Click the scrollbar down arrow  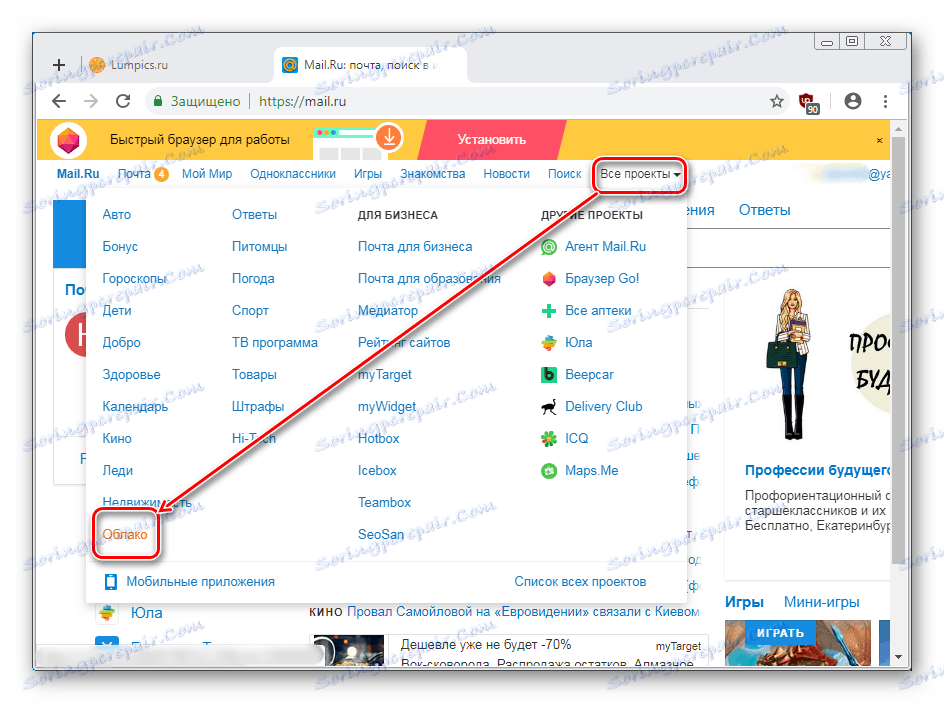898,657
